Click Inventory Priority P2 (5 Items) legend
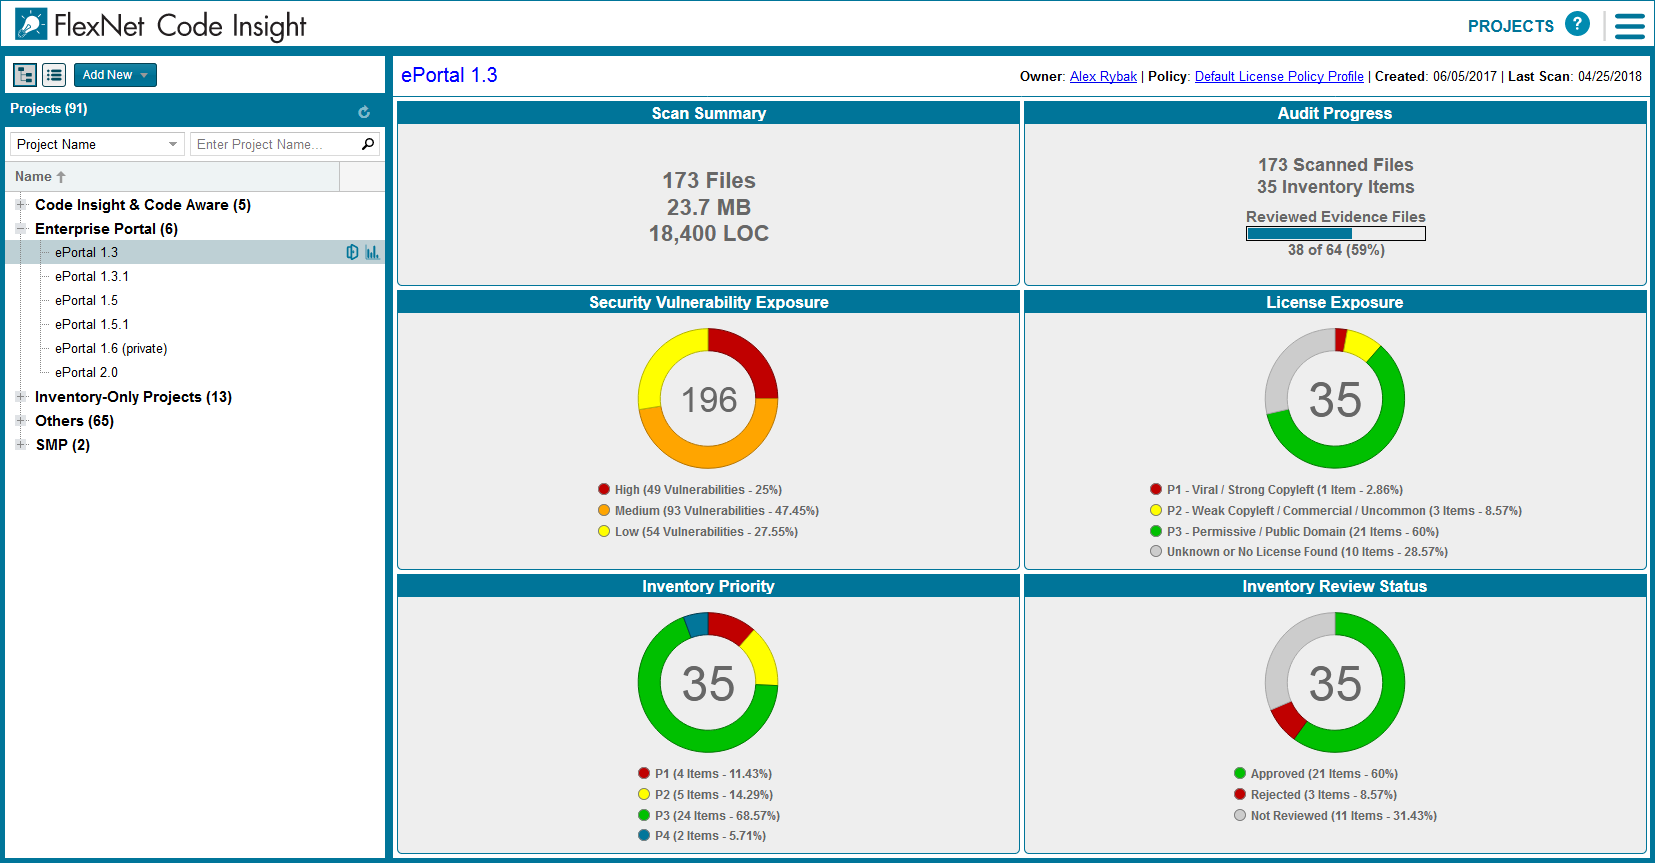 click(x=705, y=795)
